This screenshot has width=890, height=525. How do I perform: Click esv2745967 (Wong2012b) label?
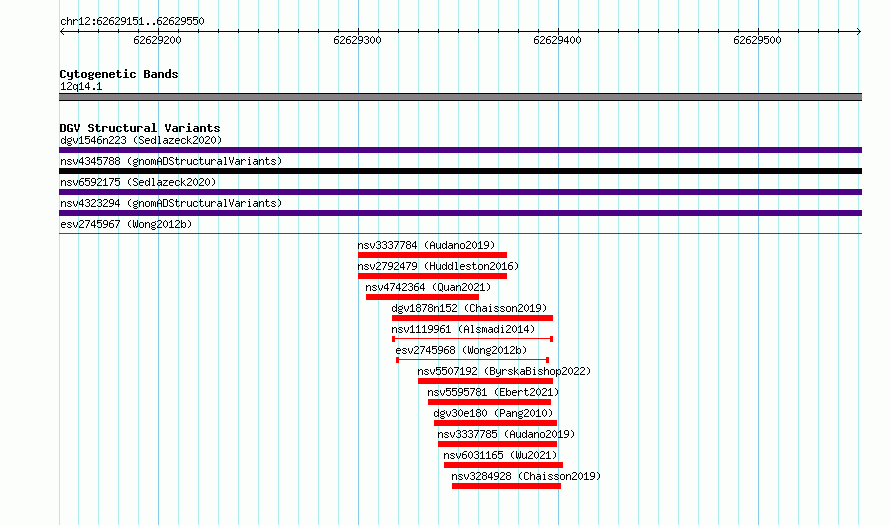[126, 224]
